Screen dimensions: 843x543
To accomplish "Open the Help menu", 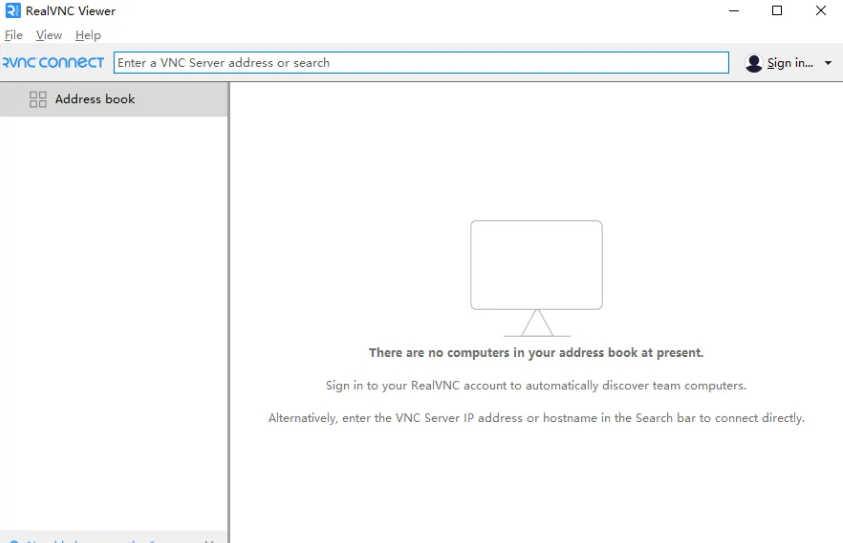I will [88, 35].
